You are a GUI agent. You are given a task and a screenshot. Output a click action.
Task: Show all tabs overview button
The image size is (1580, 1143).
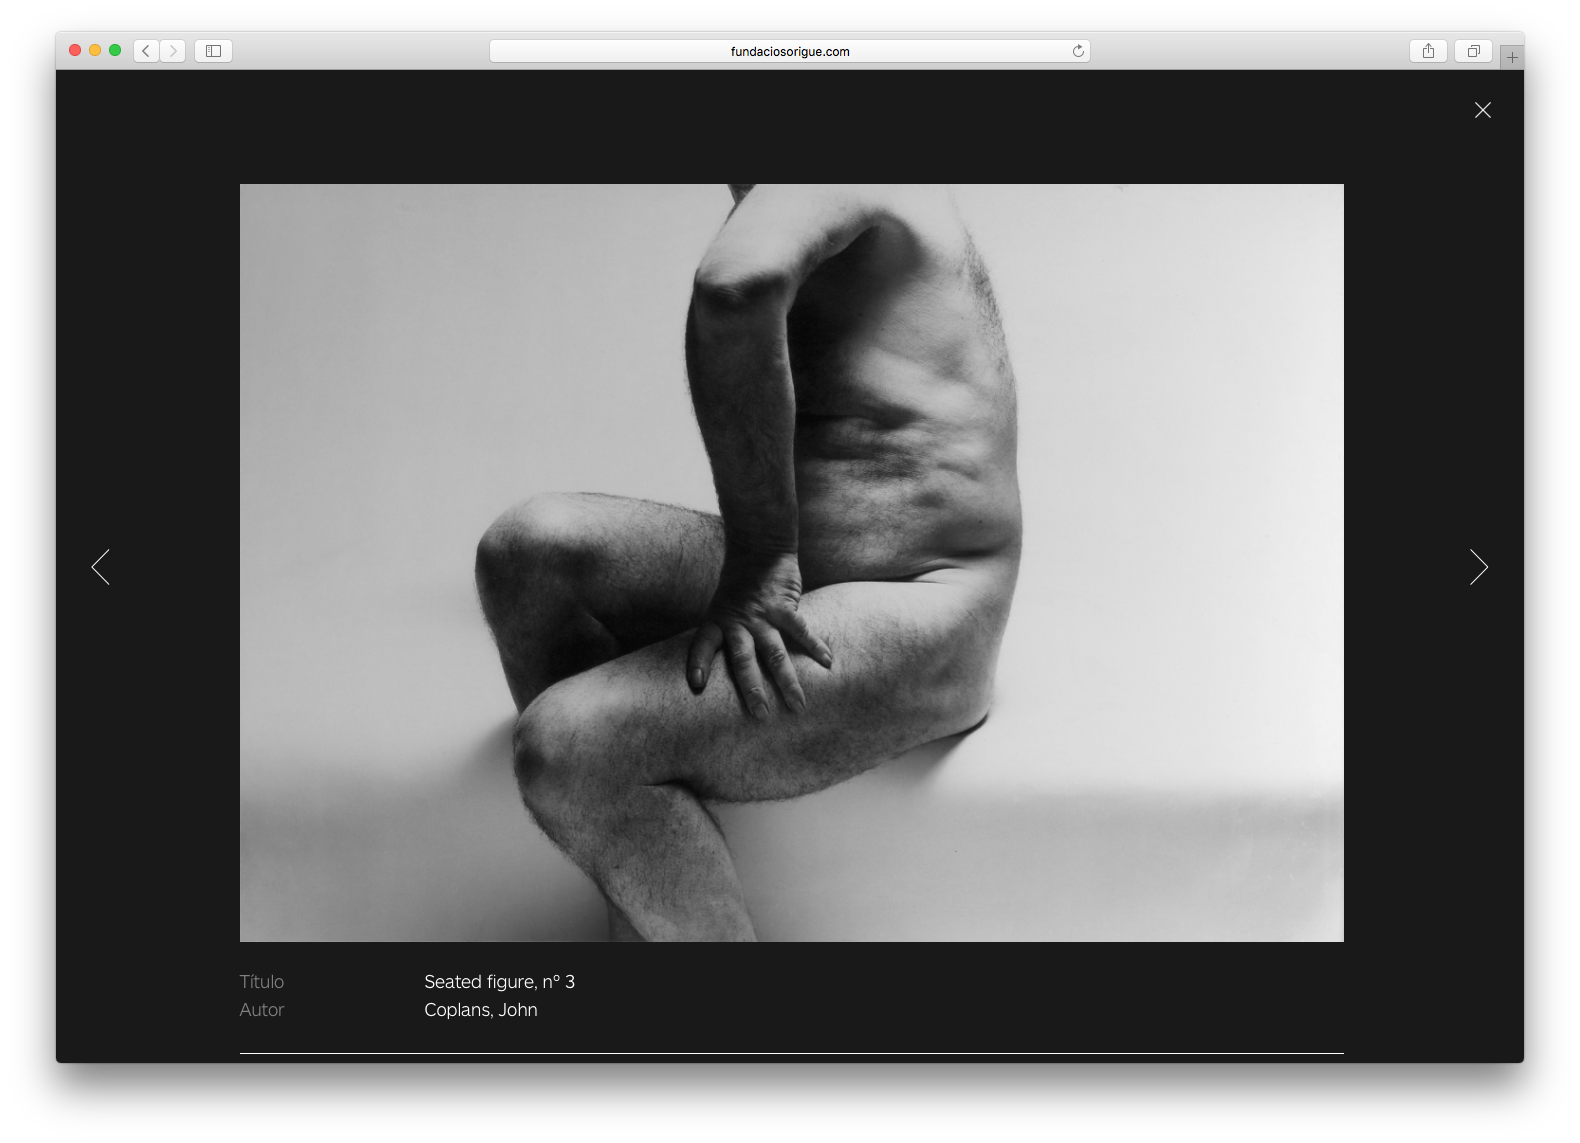[x=1473, y=51]
